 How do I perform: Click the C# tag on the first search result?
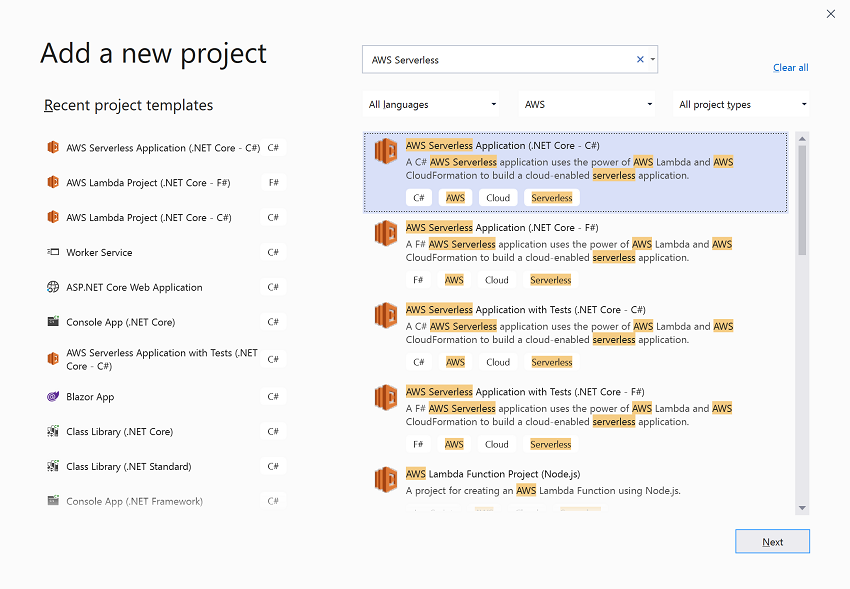(x=418, y=198)
